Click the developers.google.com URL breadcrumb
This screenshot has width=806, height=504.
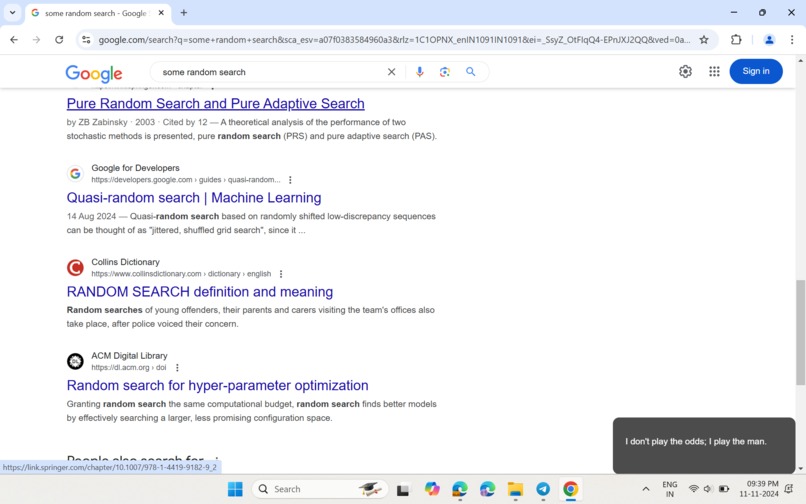186,180
